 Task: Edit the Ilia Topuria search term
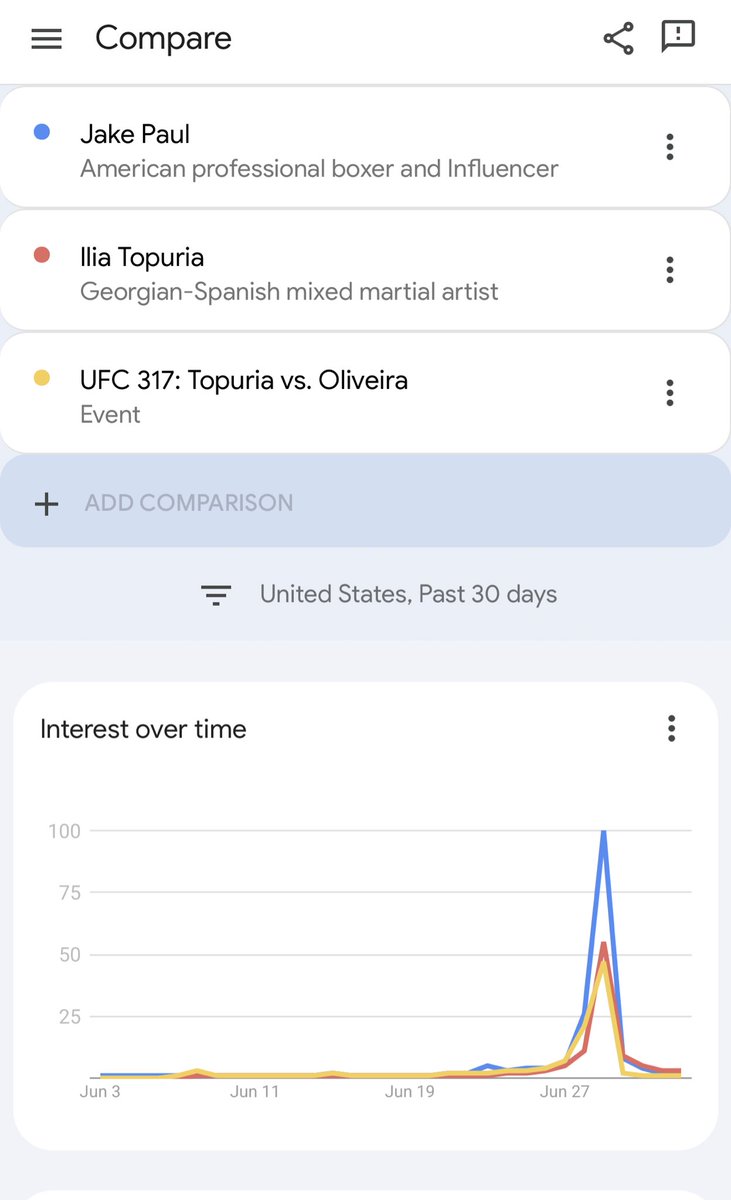pos(142,257)
